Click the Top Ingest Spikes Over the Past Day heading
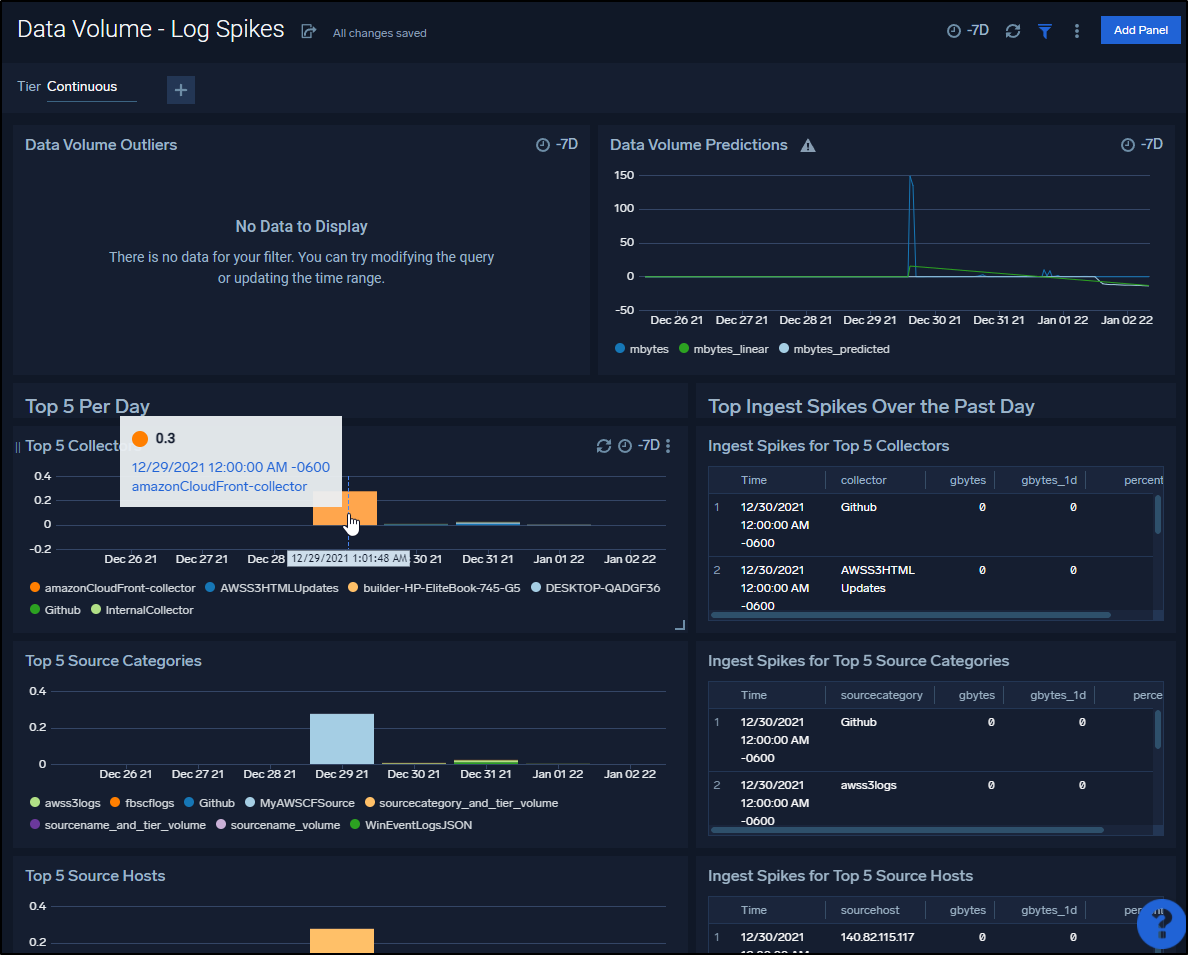Image resolution: width=1188 pixels, height=955 pixels. (871, 407)
